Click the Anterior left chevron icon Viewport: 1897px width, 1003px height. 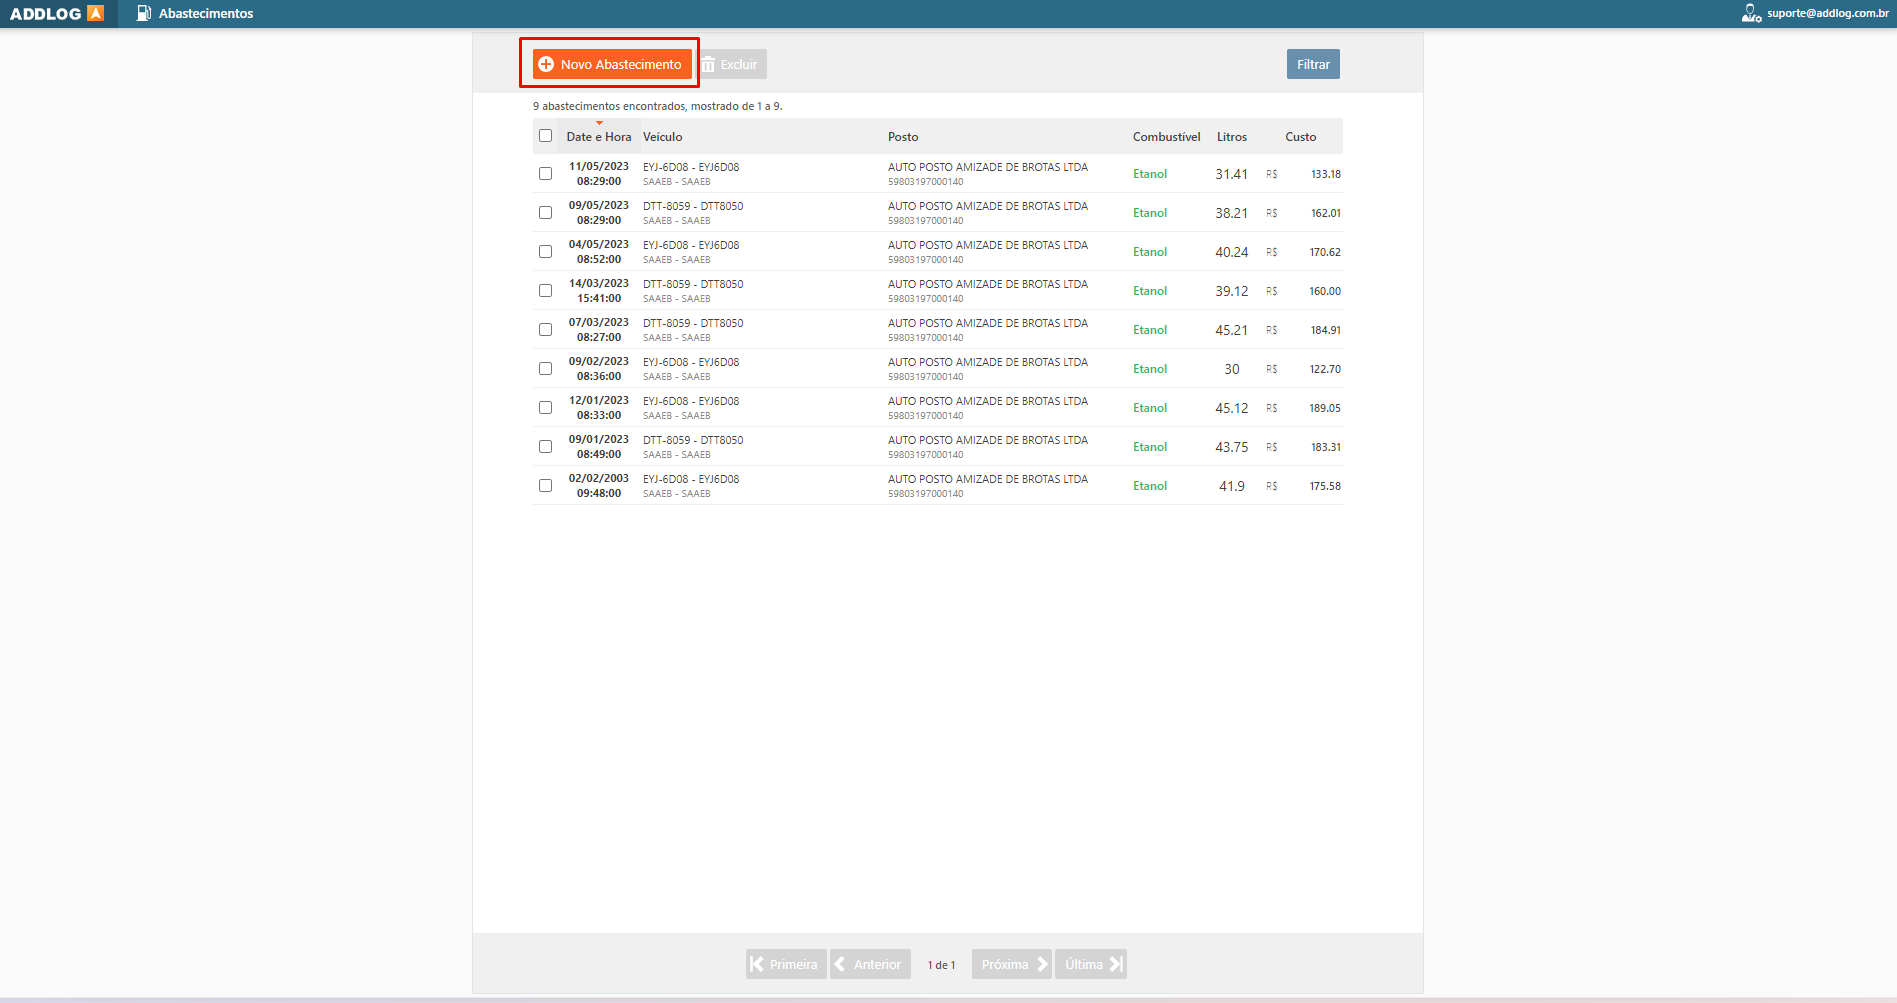click(840, 964)
